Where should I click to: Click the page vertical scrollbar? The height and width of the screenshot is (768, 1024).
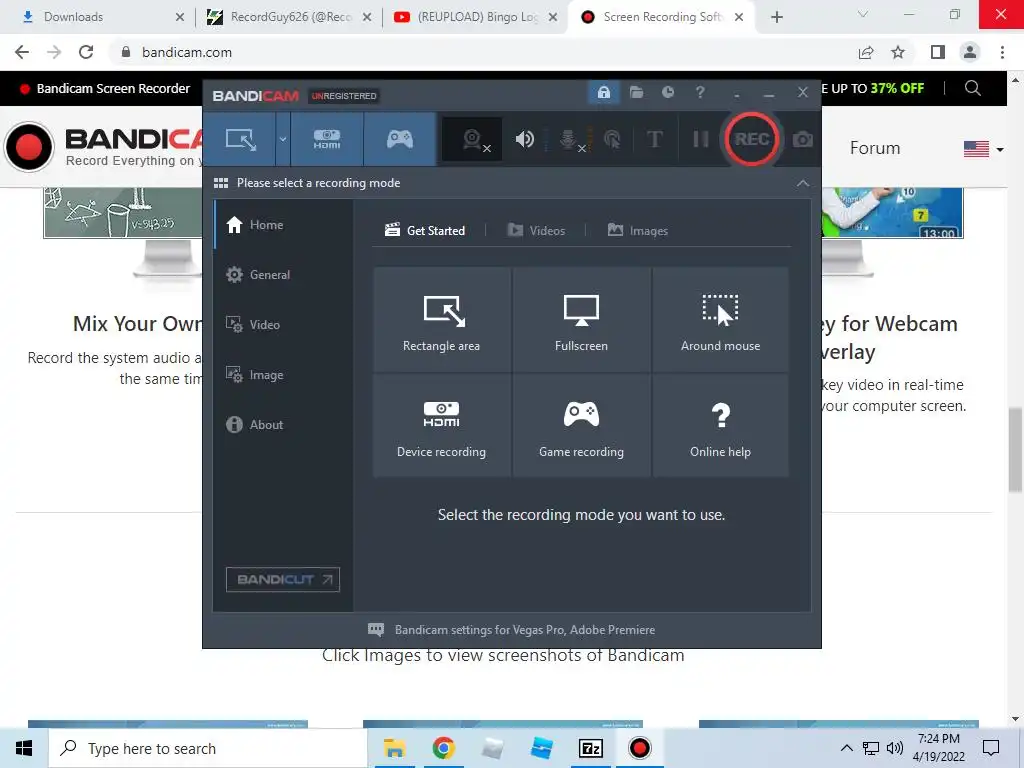[x=1015, y=451]
